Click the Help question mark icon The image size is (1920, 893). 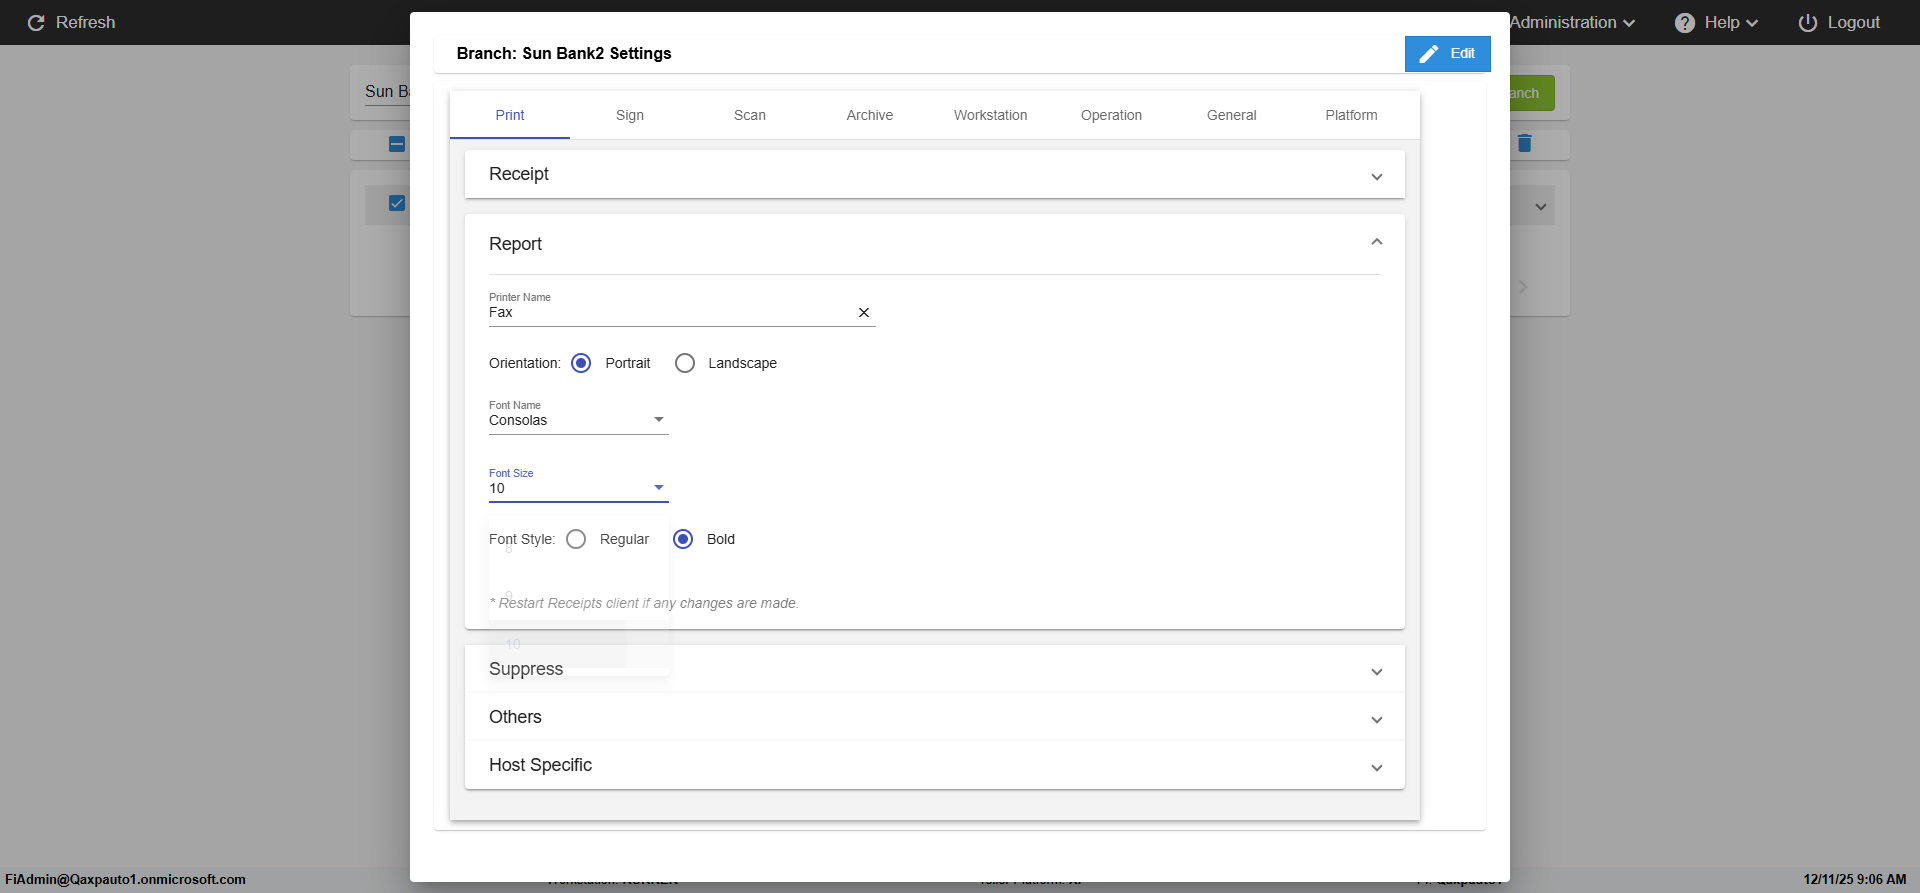1685,23
